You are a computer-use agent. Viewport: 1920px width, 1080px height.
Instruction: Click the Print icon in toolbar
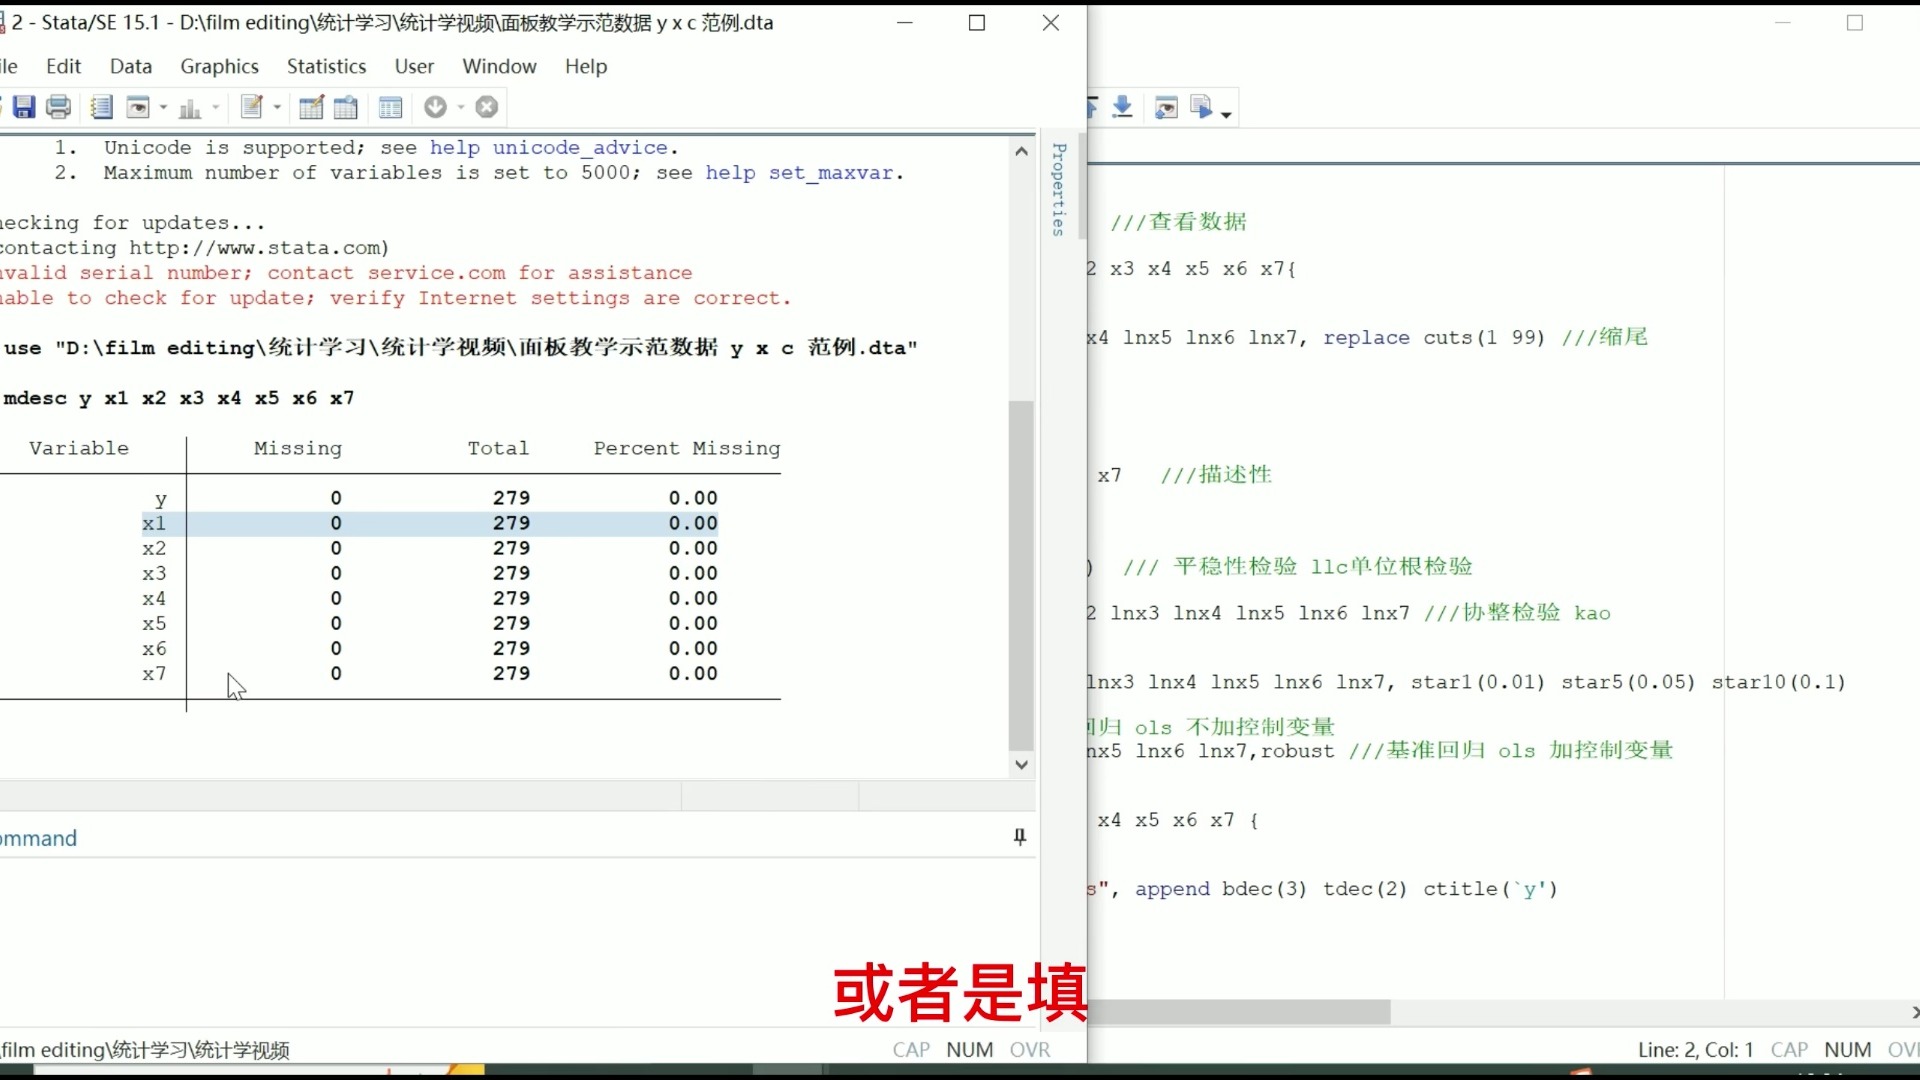click(x=58, y=107)
